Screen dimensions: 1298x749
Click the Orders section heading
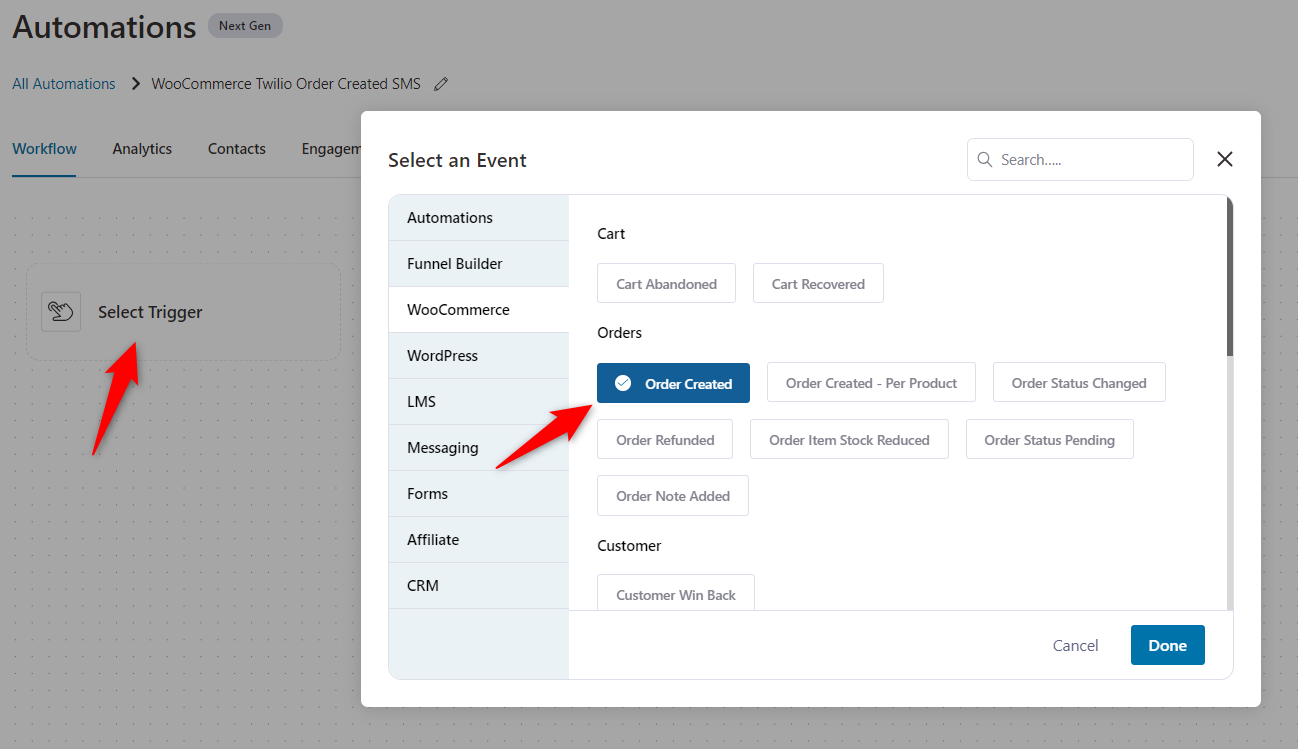tap(620, 332)
